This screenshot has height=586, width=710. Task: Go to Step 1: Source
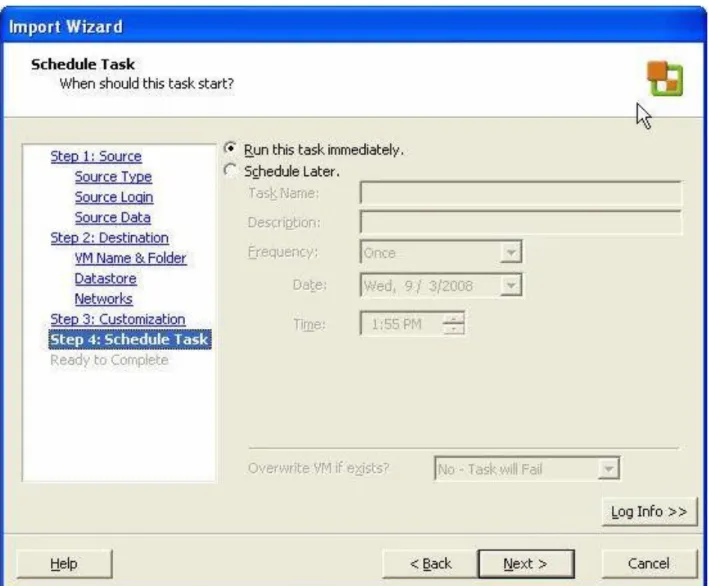(x=96, y=156)
